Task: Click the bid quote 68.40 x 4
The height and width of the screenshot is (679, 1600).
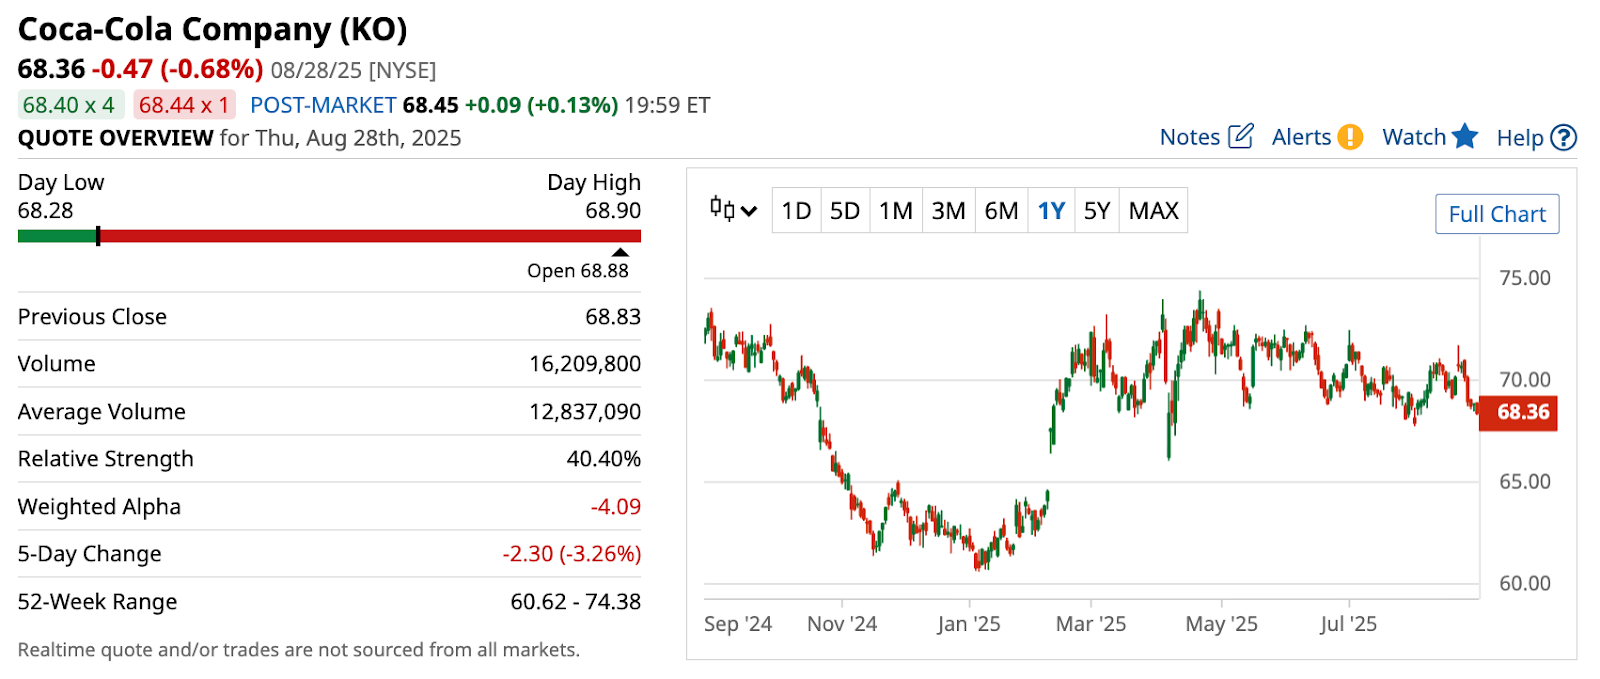Action: pyautogui.click(x=69, y=105)
